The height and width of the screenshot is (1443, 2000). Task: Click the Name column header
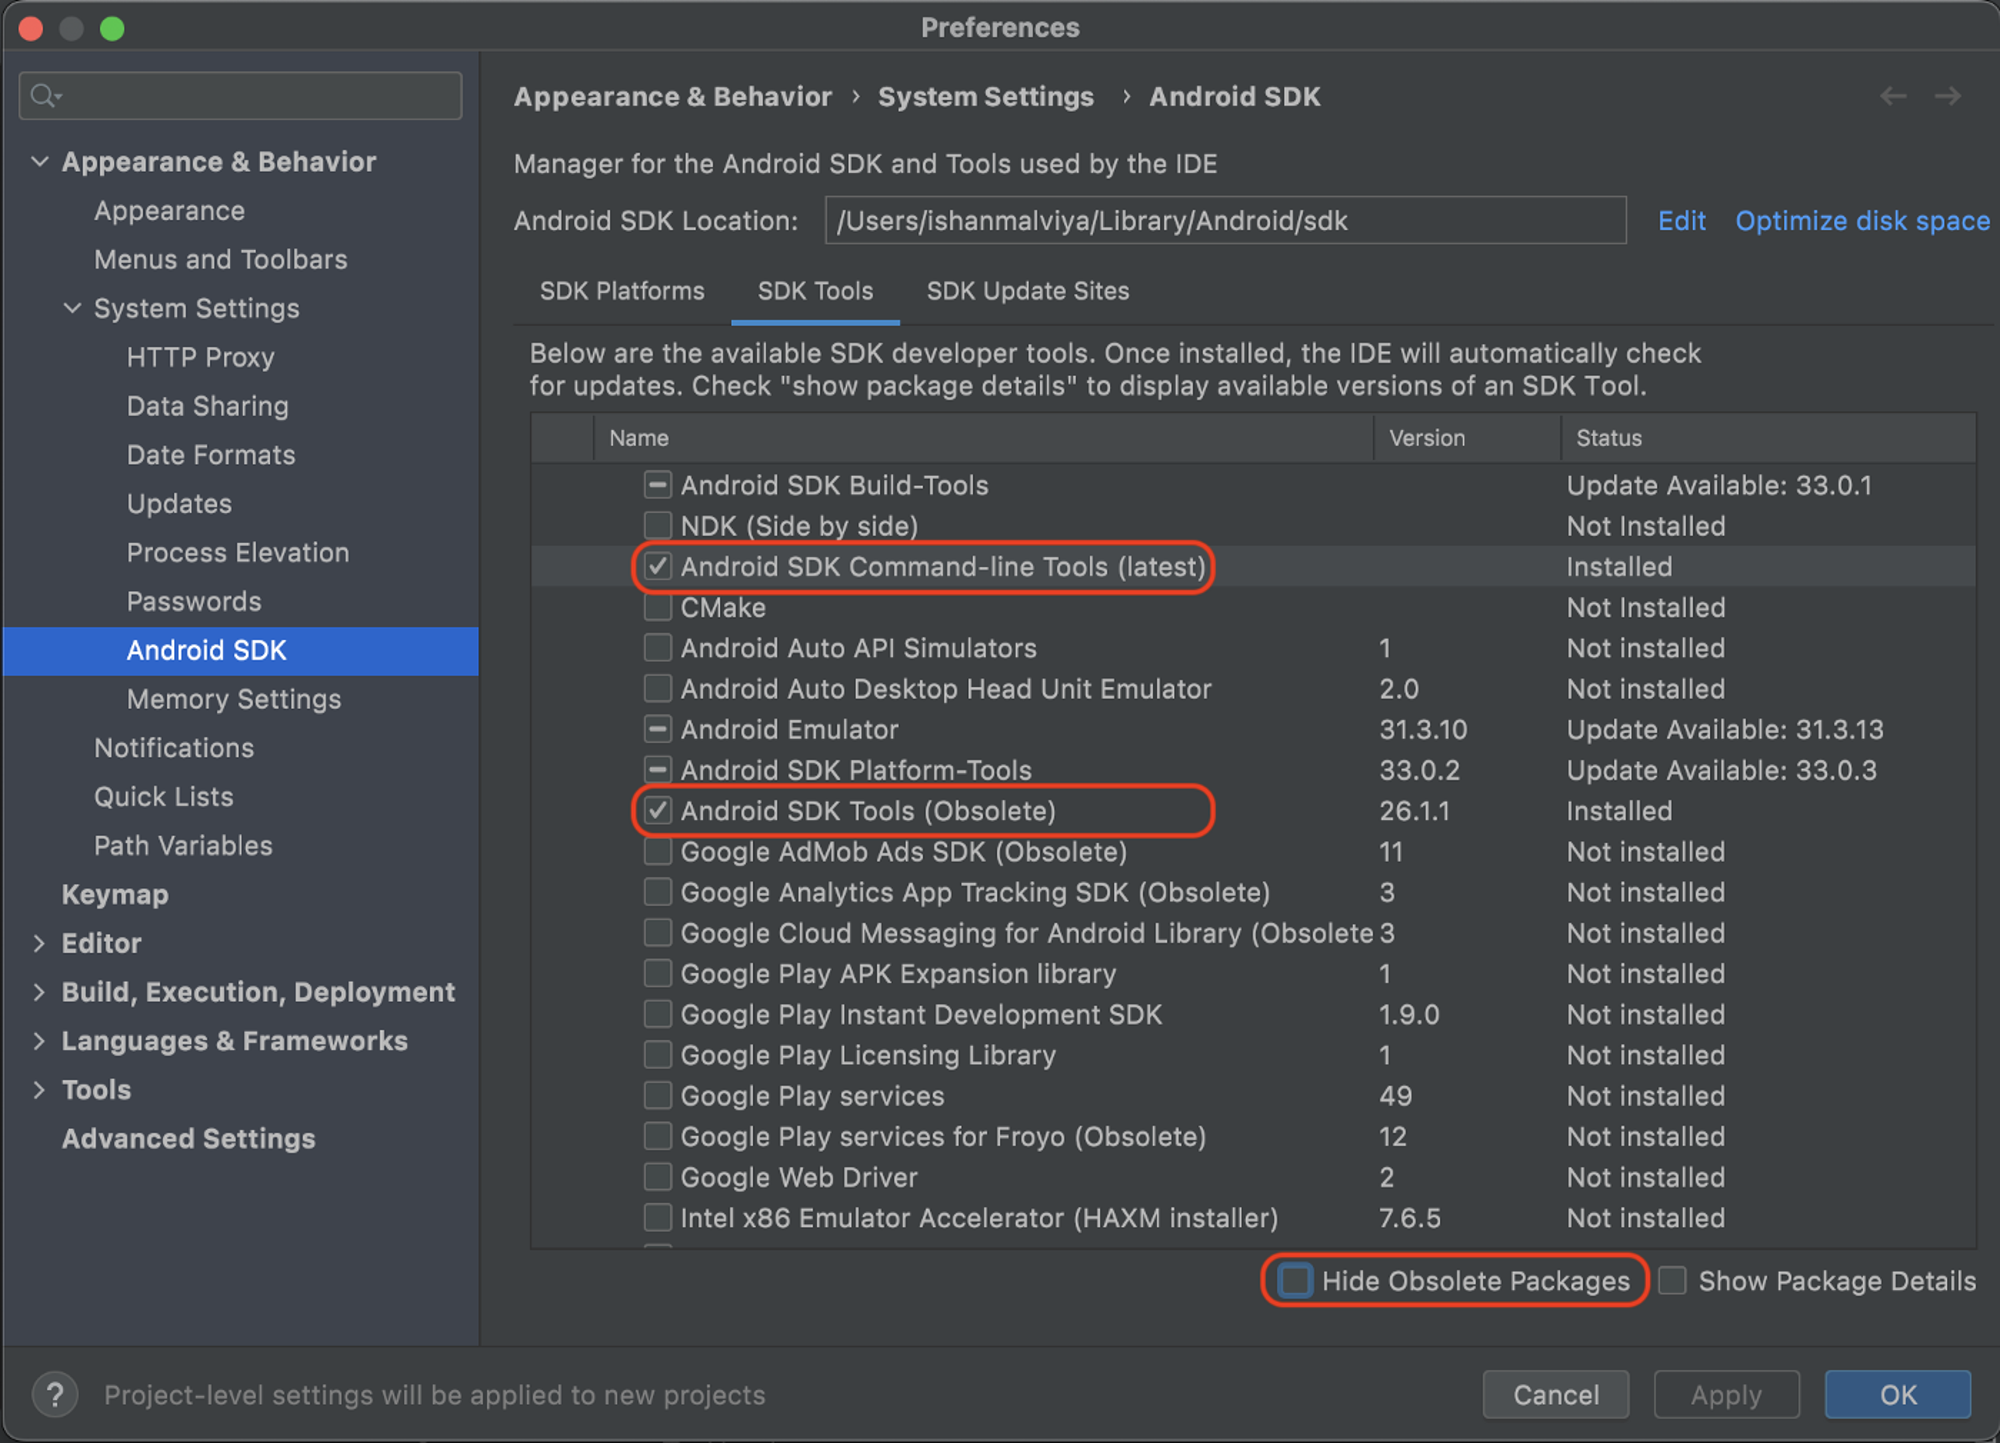984,438
